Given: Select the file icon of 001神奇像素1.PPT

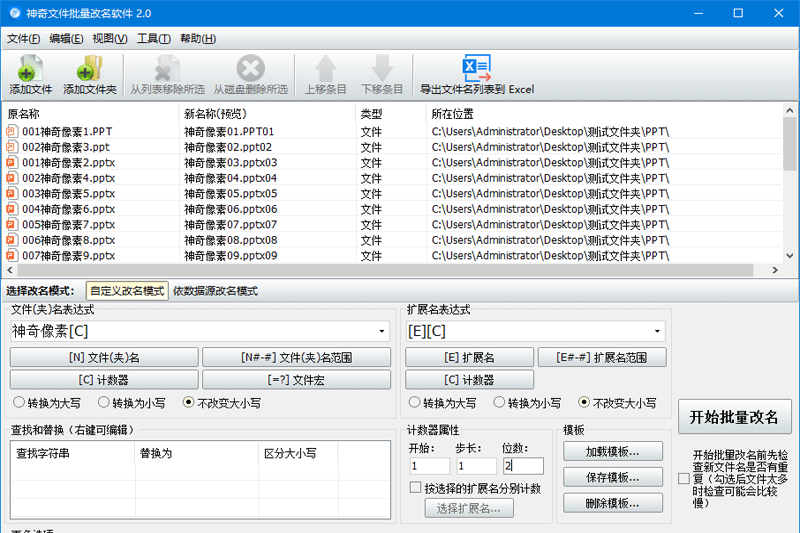Looking at the screenshot, I should [x=12, y=131].
